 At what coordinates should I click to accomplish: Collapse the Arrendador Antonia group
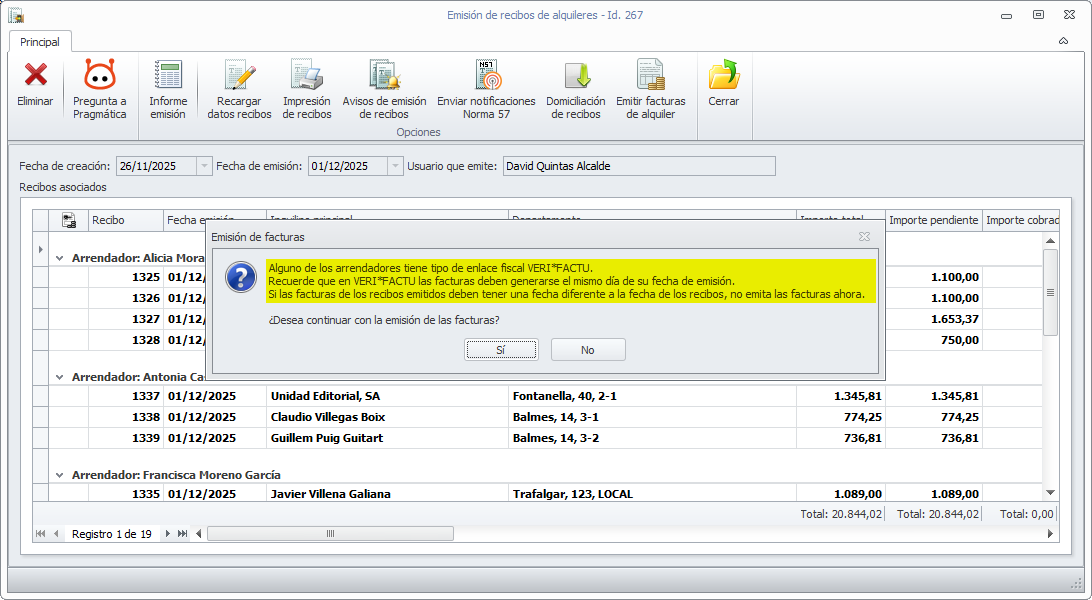[59, 377]
